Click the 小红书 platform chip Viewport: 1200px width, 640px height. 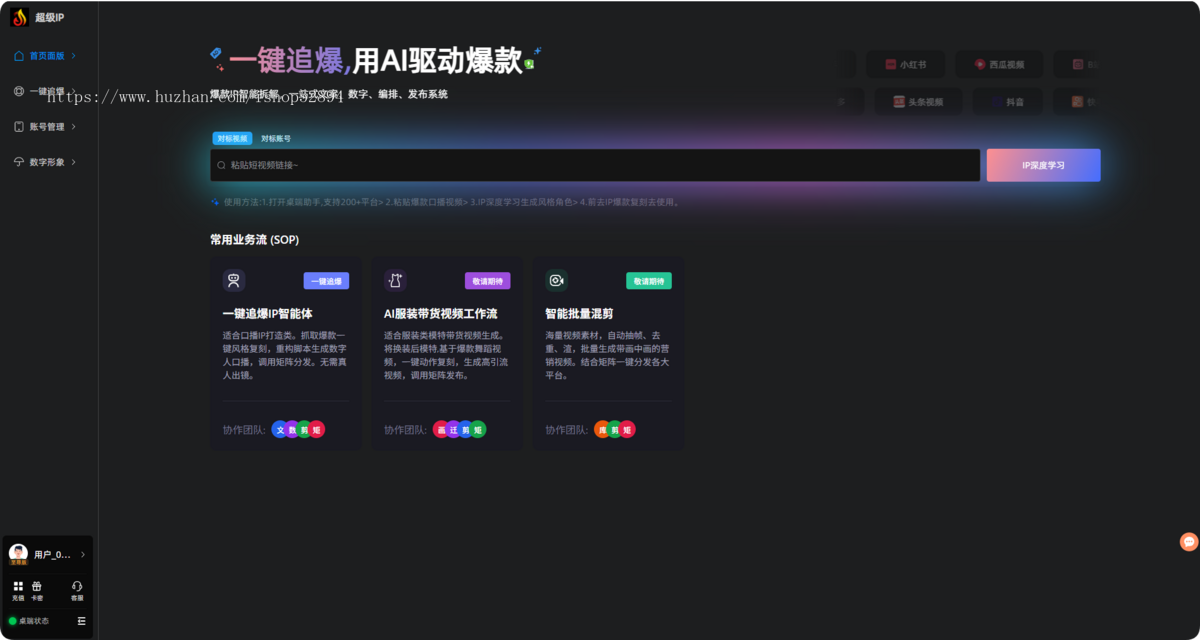[x=905, y=64]
